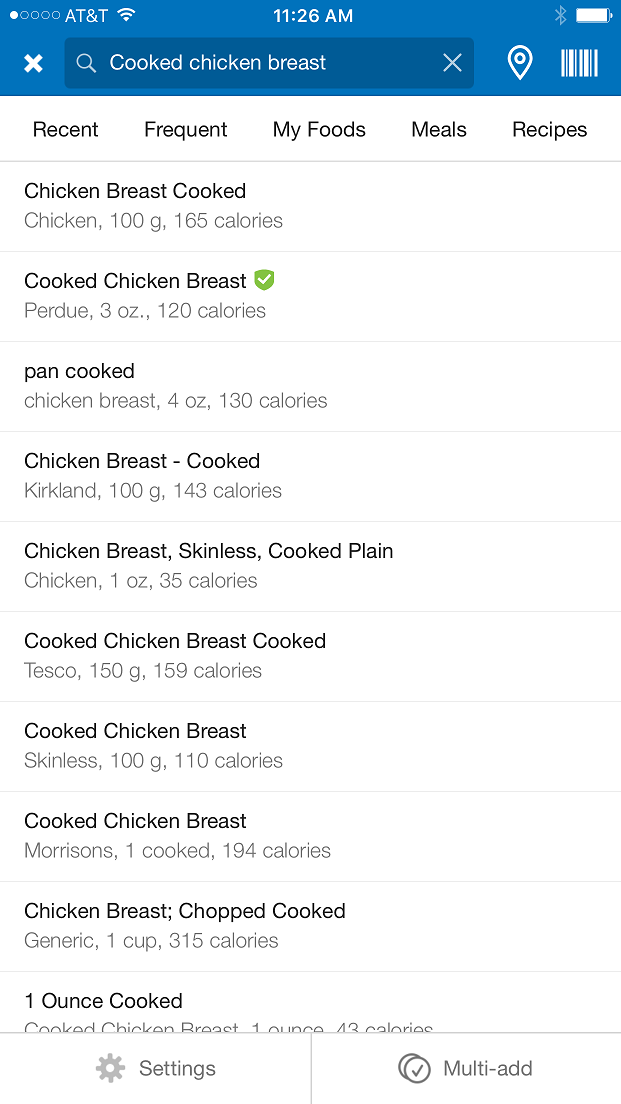The height and width of the screenshot is (1104, 621).
Task: Tap the search magnifier icon
Action: (87, 63)
